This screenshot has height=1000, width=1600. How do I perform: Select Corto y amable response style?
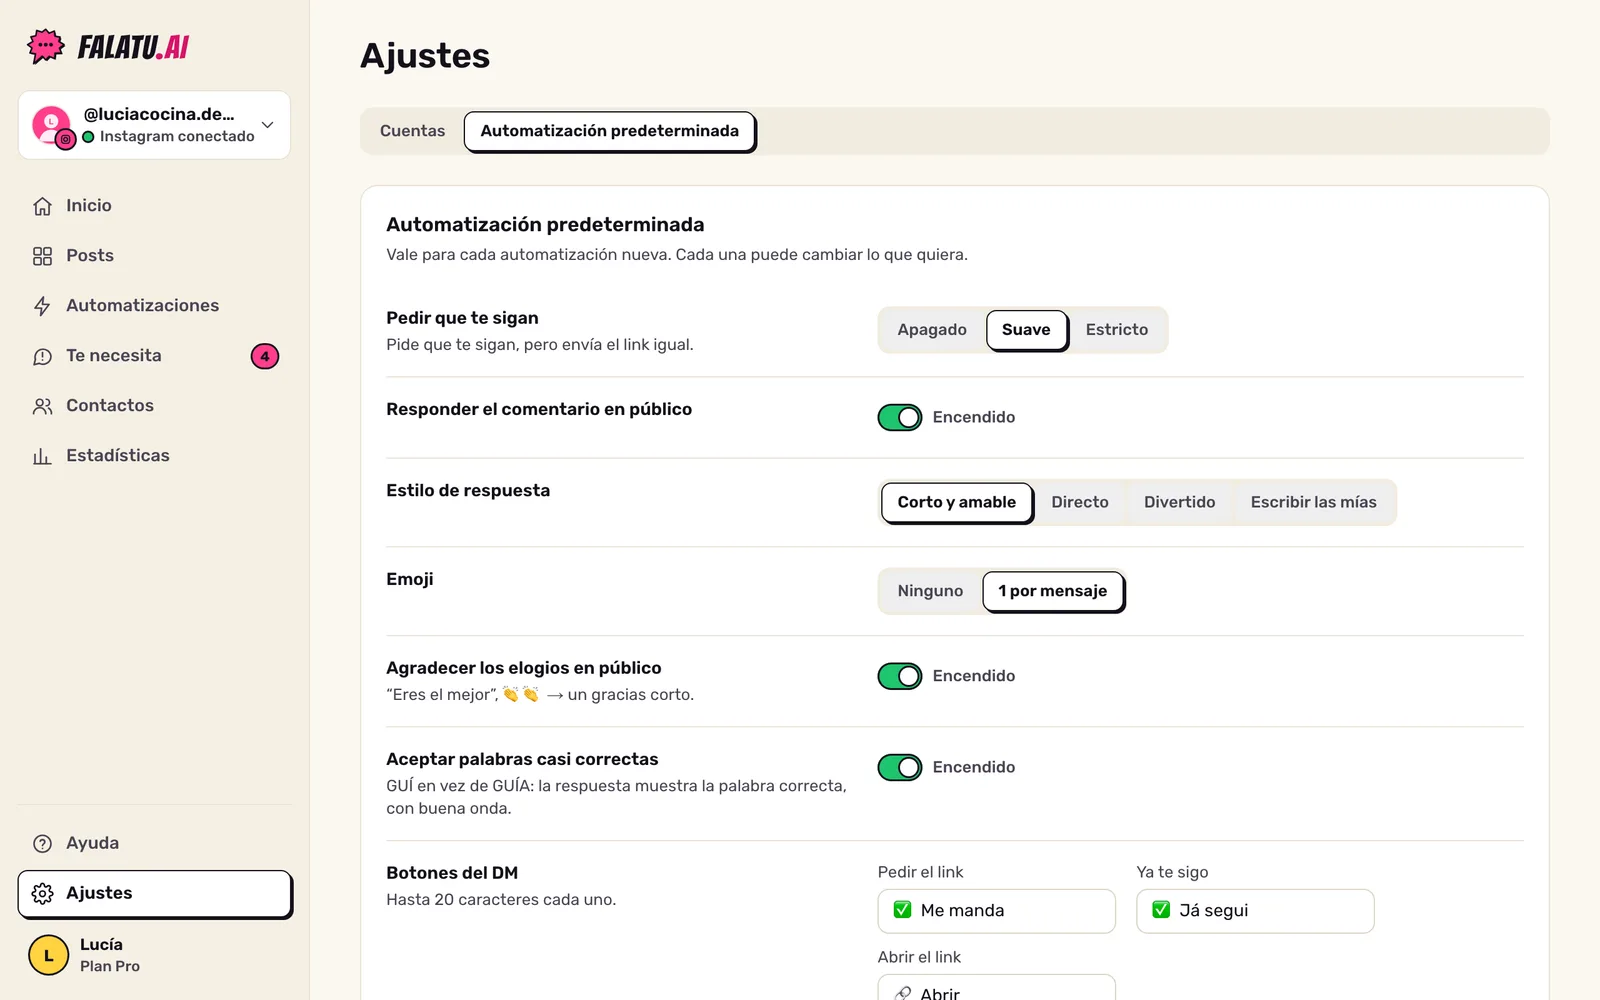(x=957, y=502)
